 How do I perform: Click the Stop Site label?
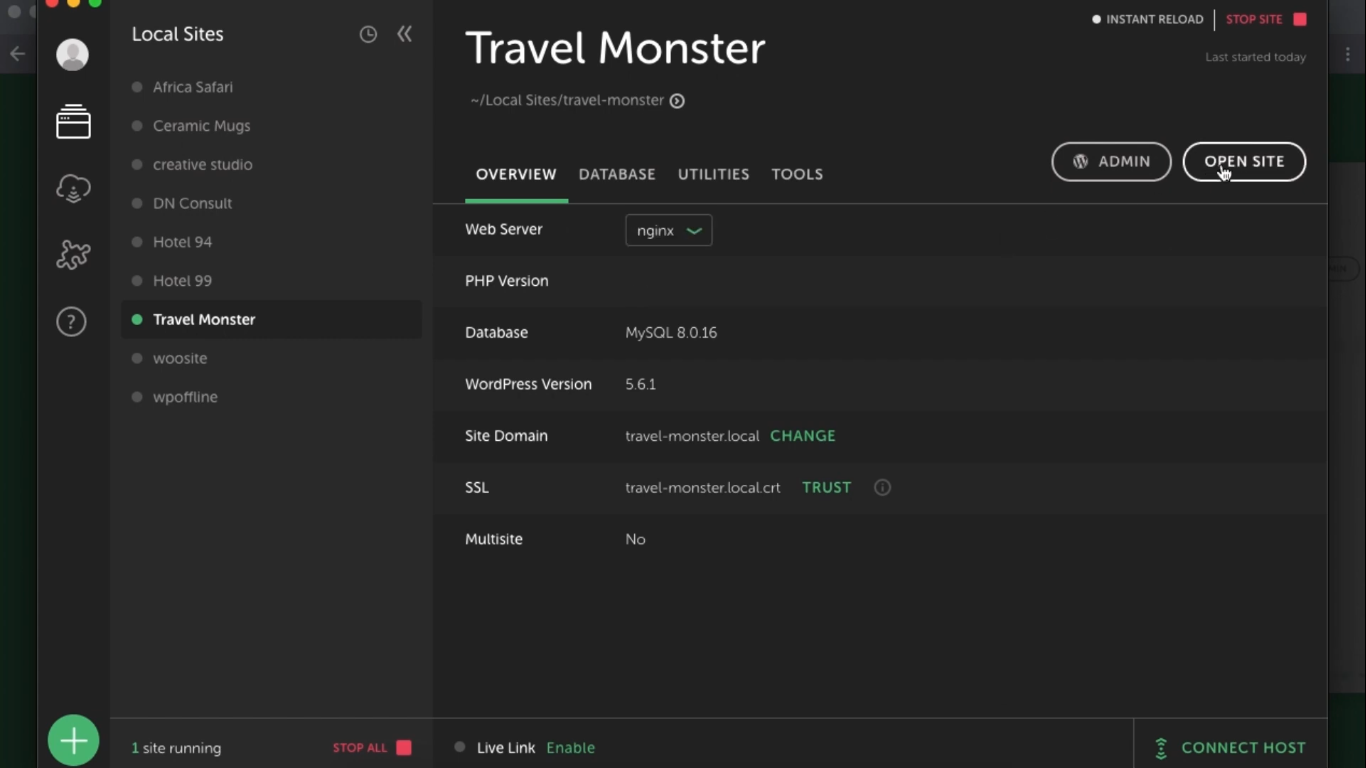tap(1254, 19)
